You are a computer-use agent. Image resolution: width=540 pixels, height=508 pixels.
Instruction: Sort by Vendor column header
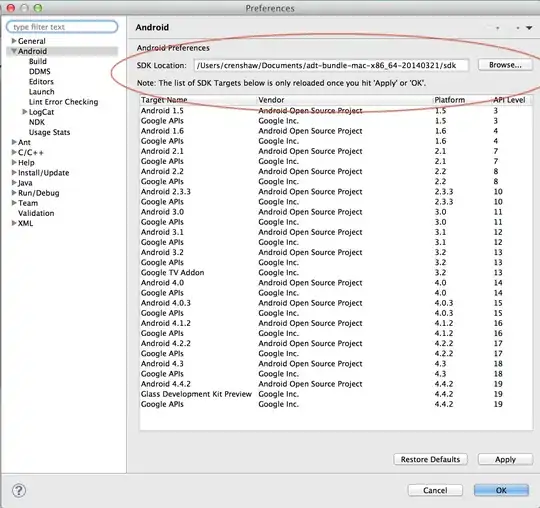click(x=345, y=100)
